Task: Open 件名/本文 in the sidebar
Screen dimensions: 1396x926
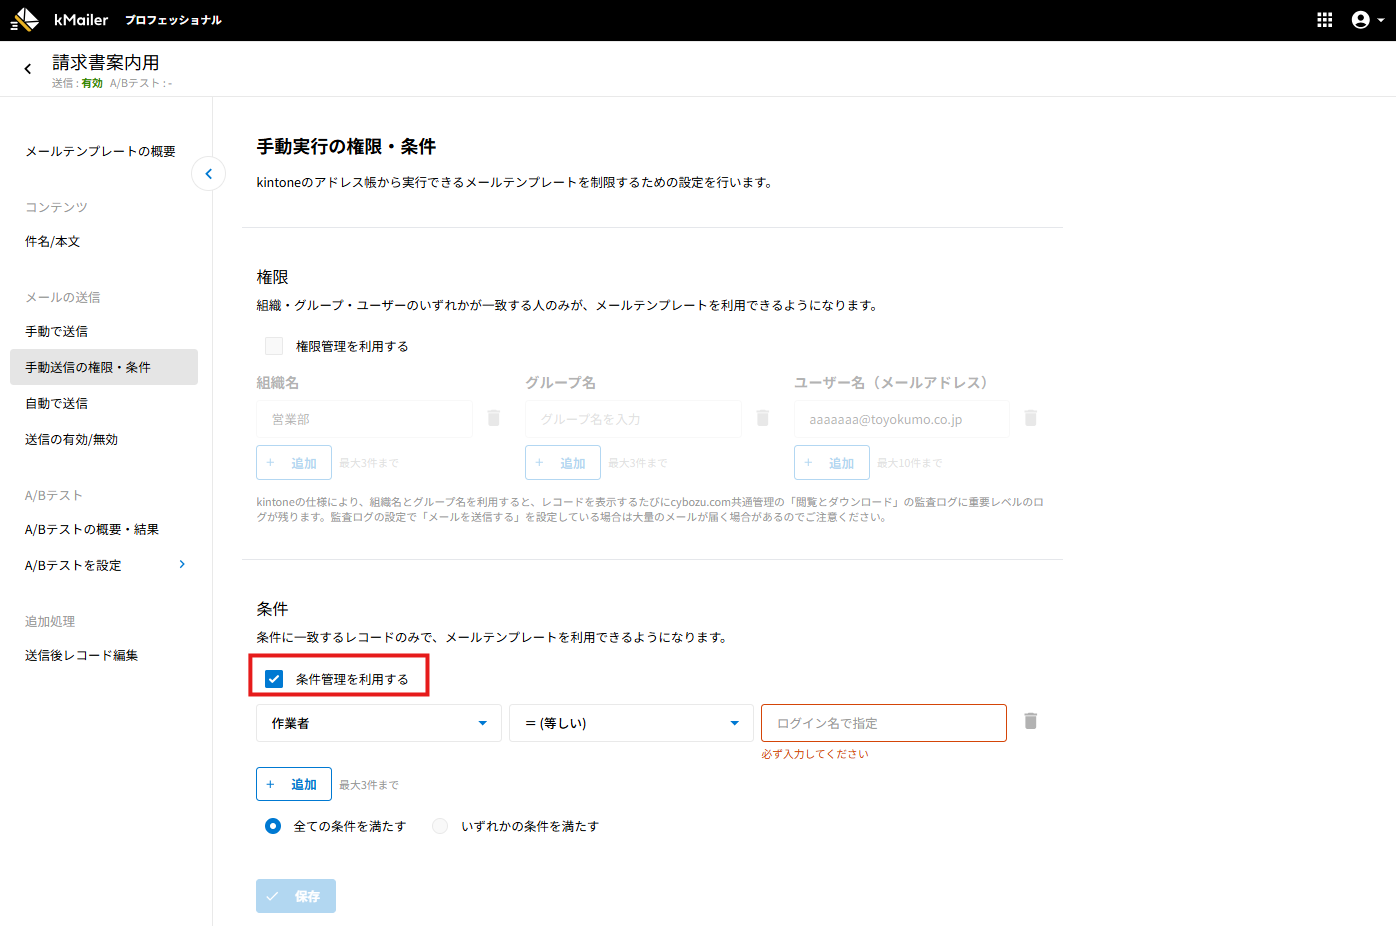Action: point(53,241)
